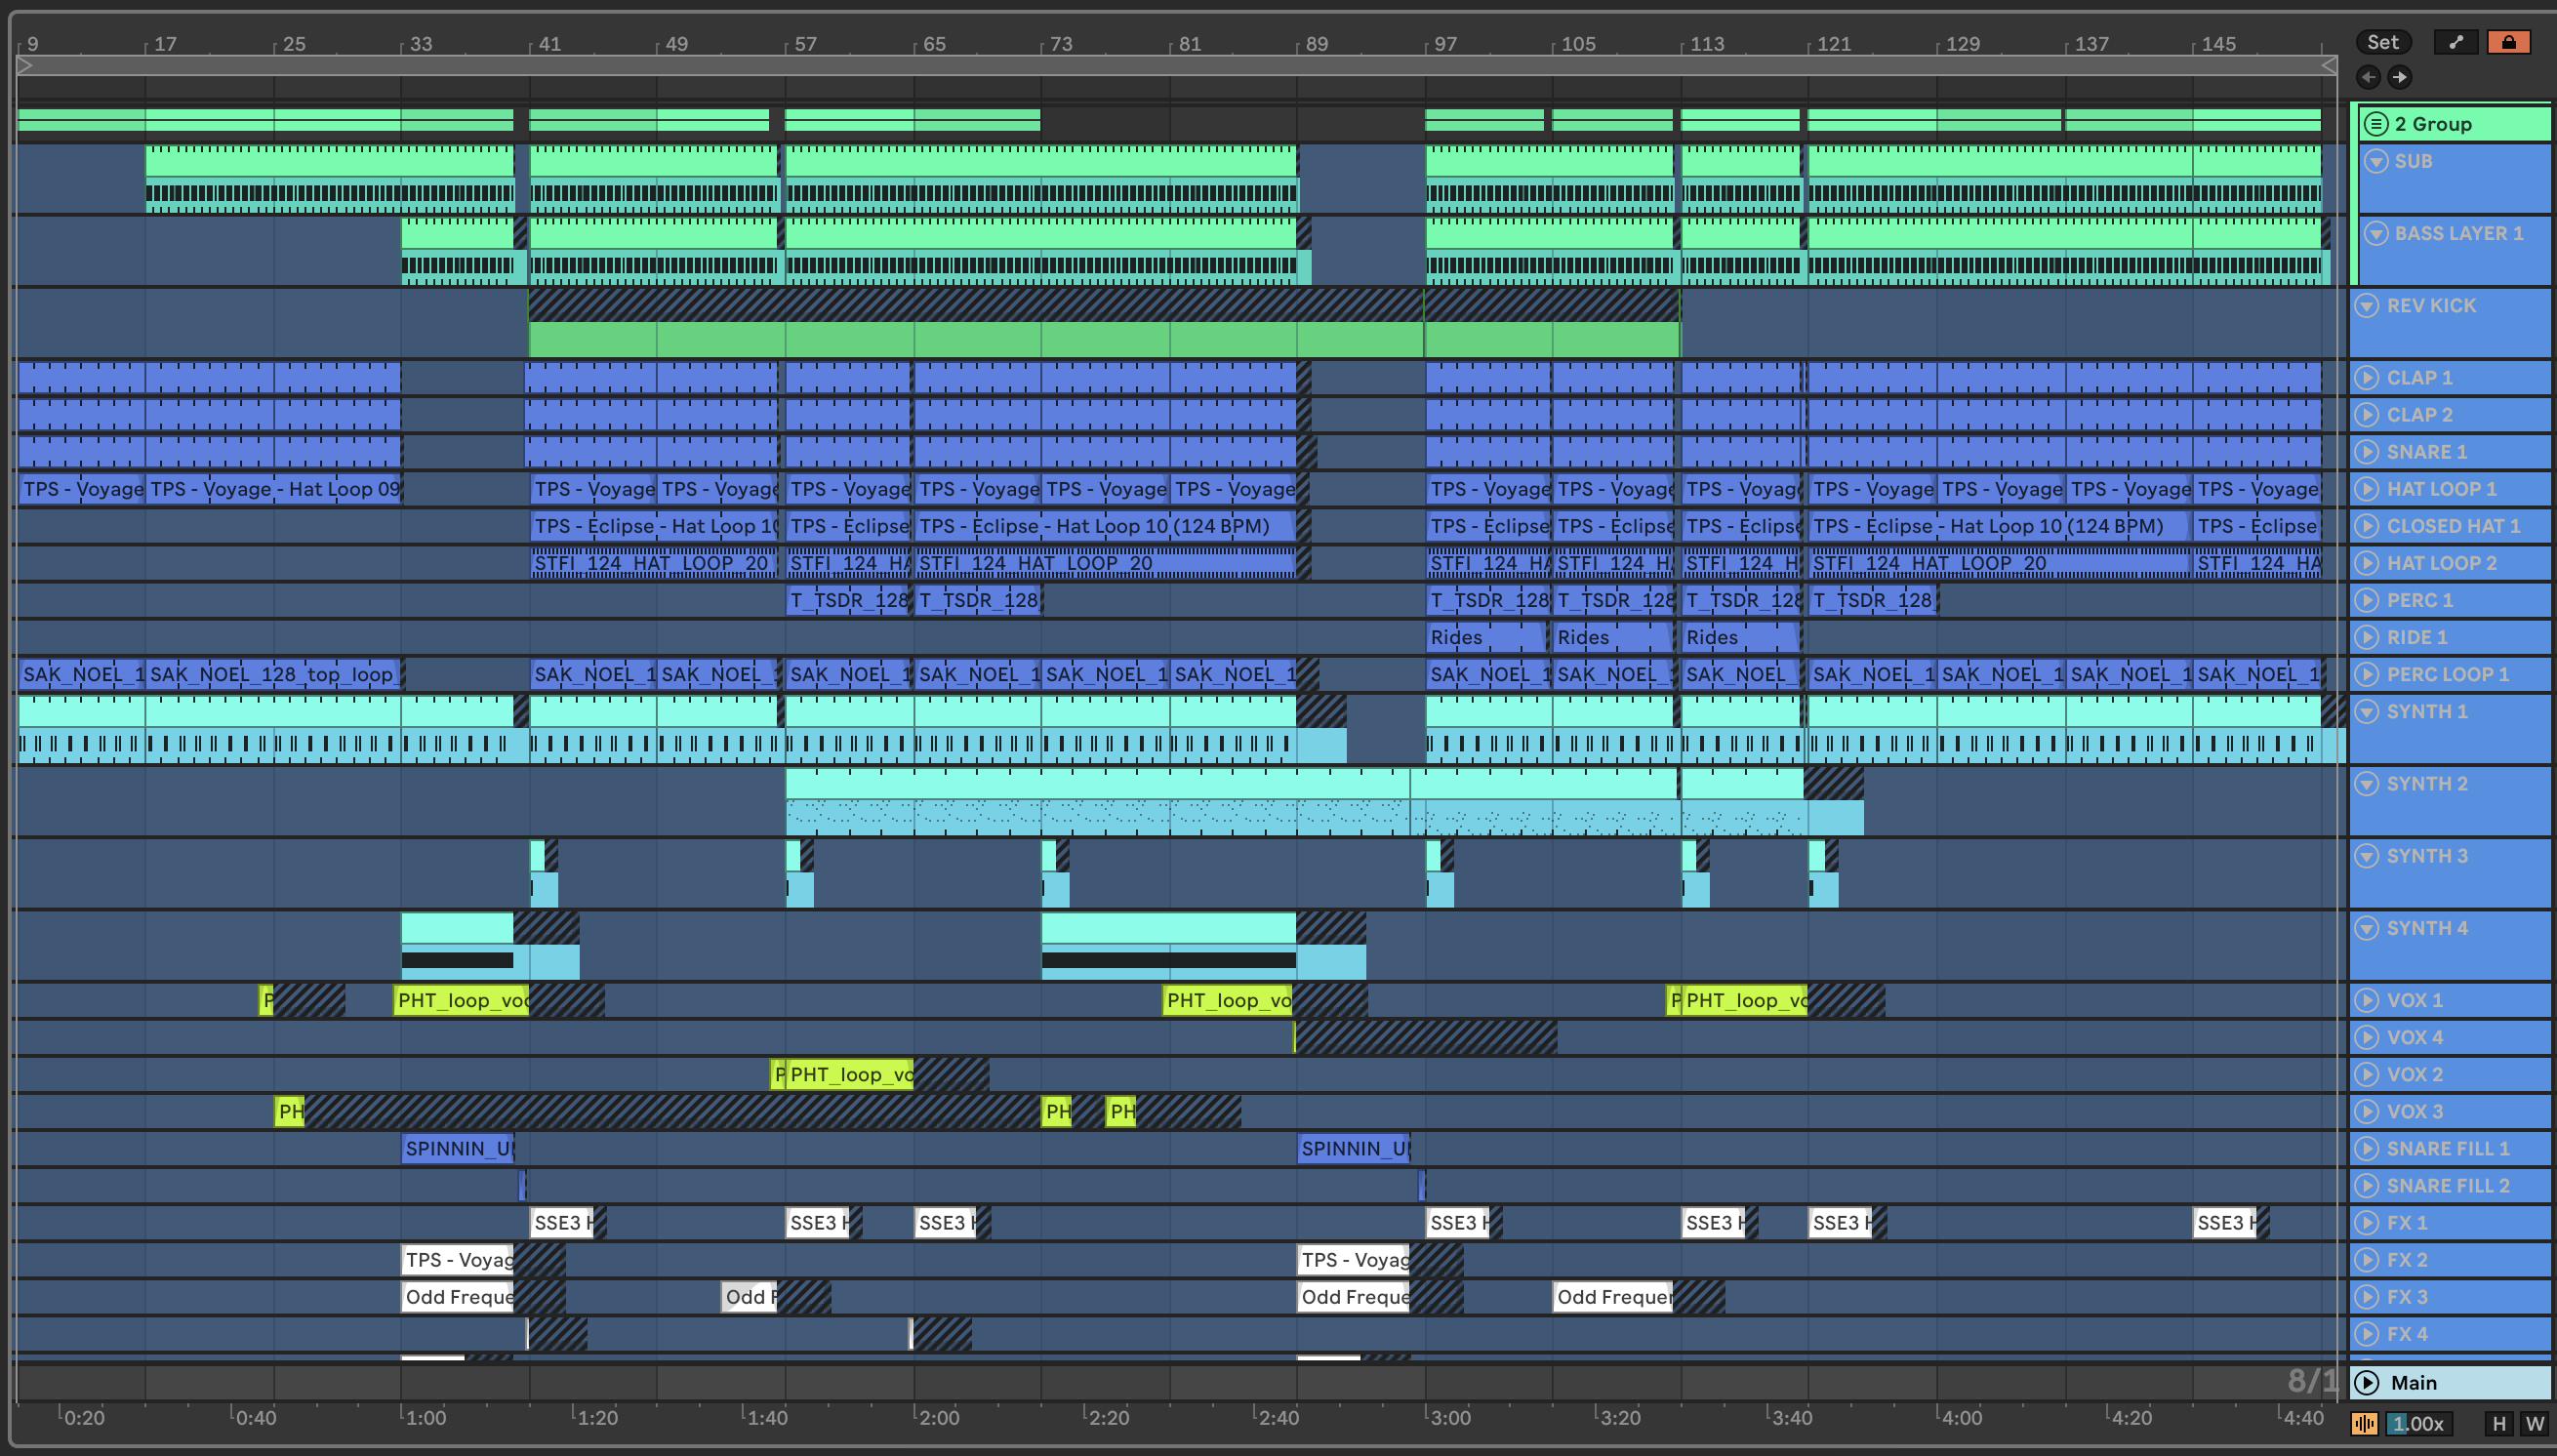The height and width of the screenshot is (1456, 2557).
Task: Unfold the RIDE 1 track
Action: (2366, 637)
